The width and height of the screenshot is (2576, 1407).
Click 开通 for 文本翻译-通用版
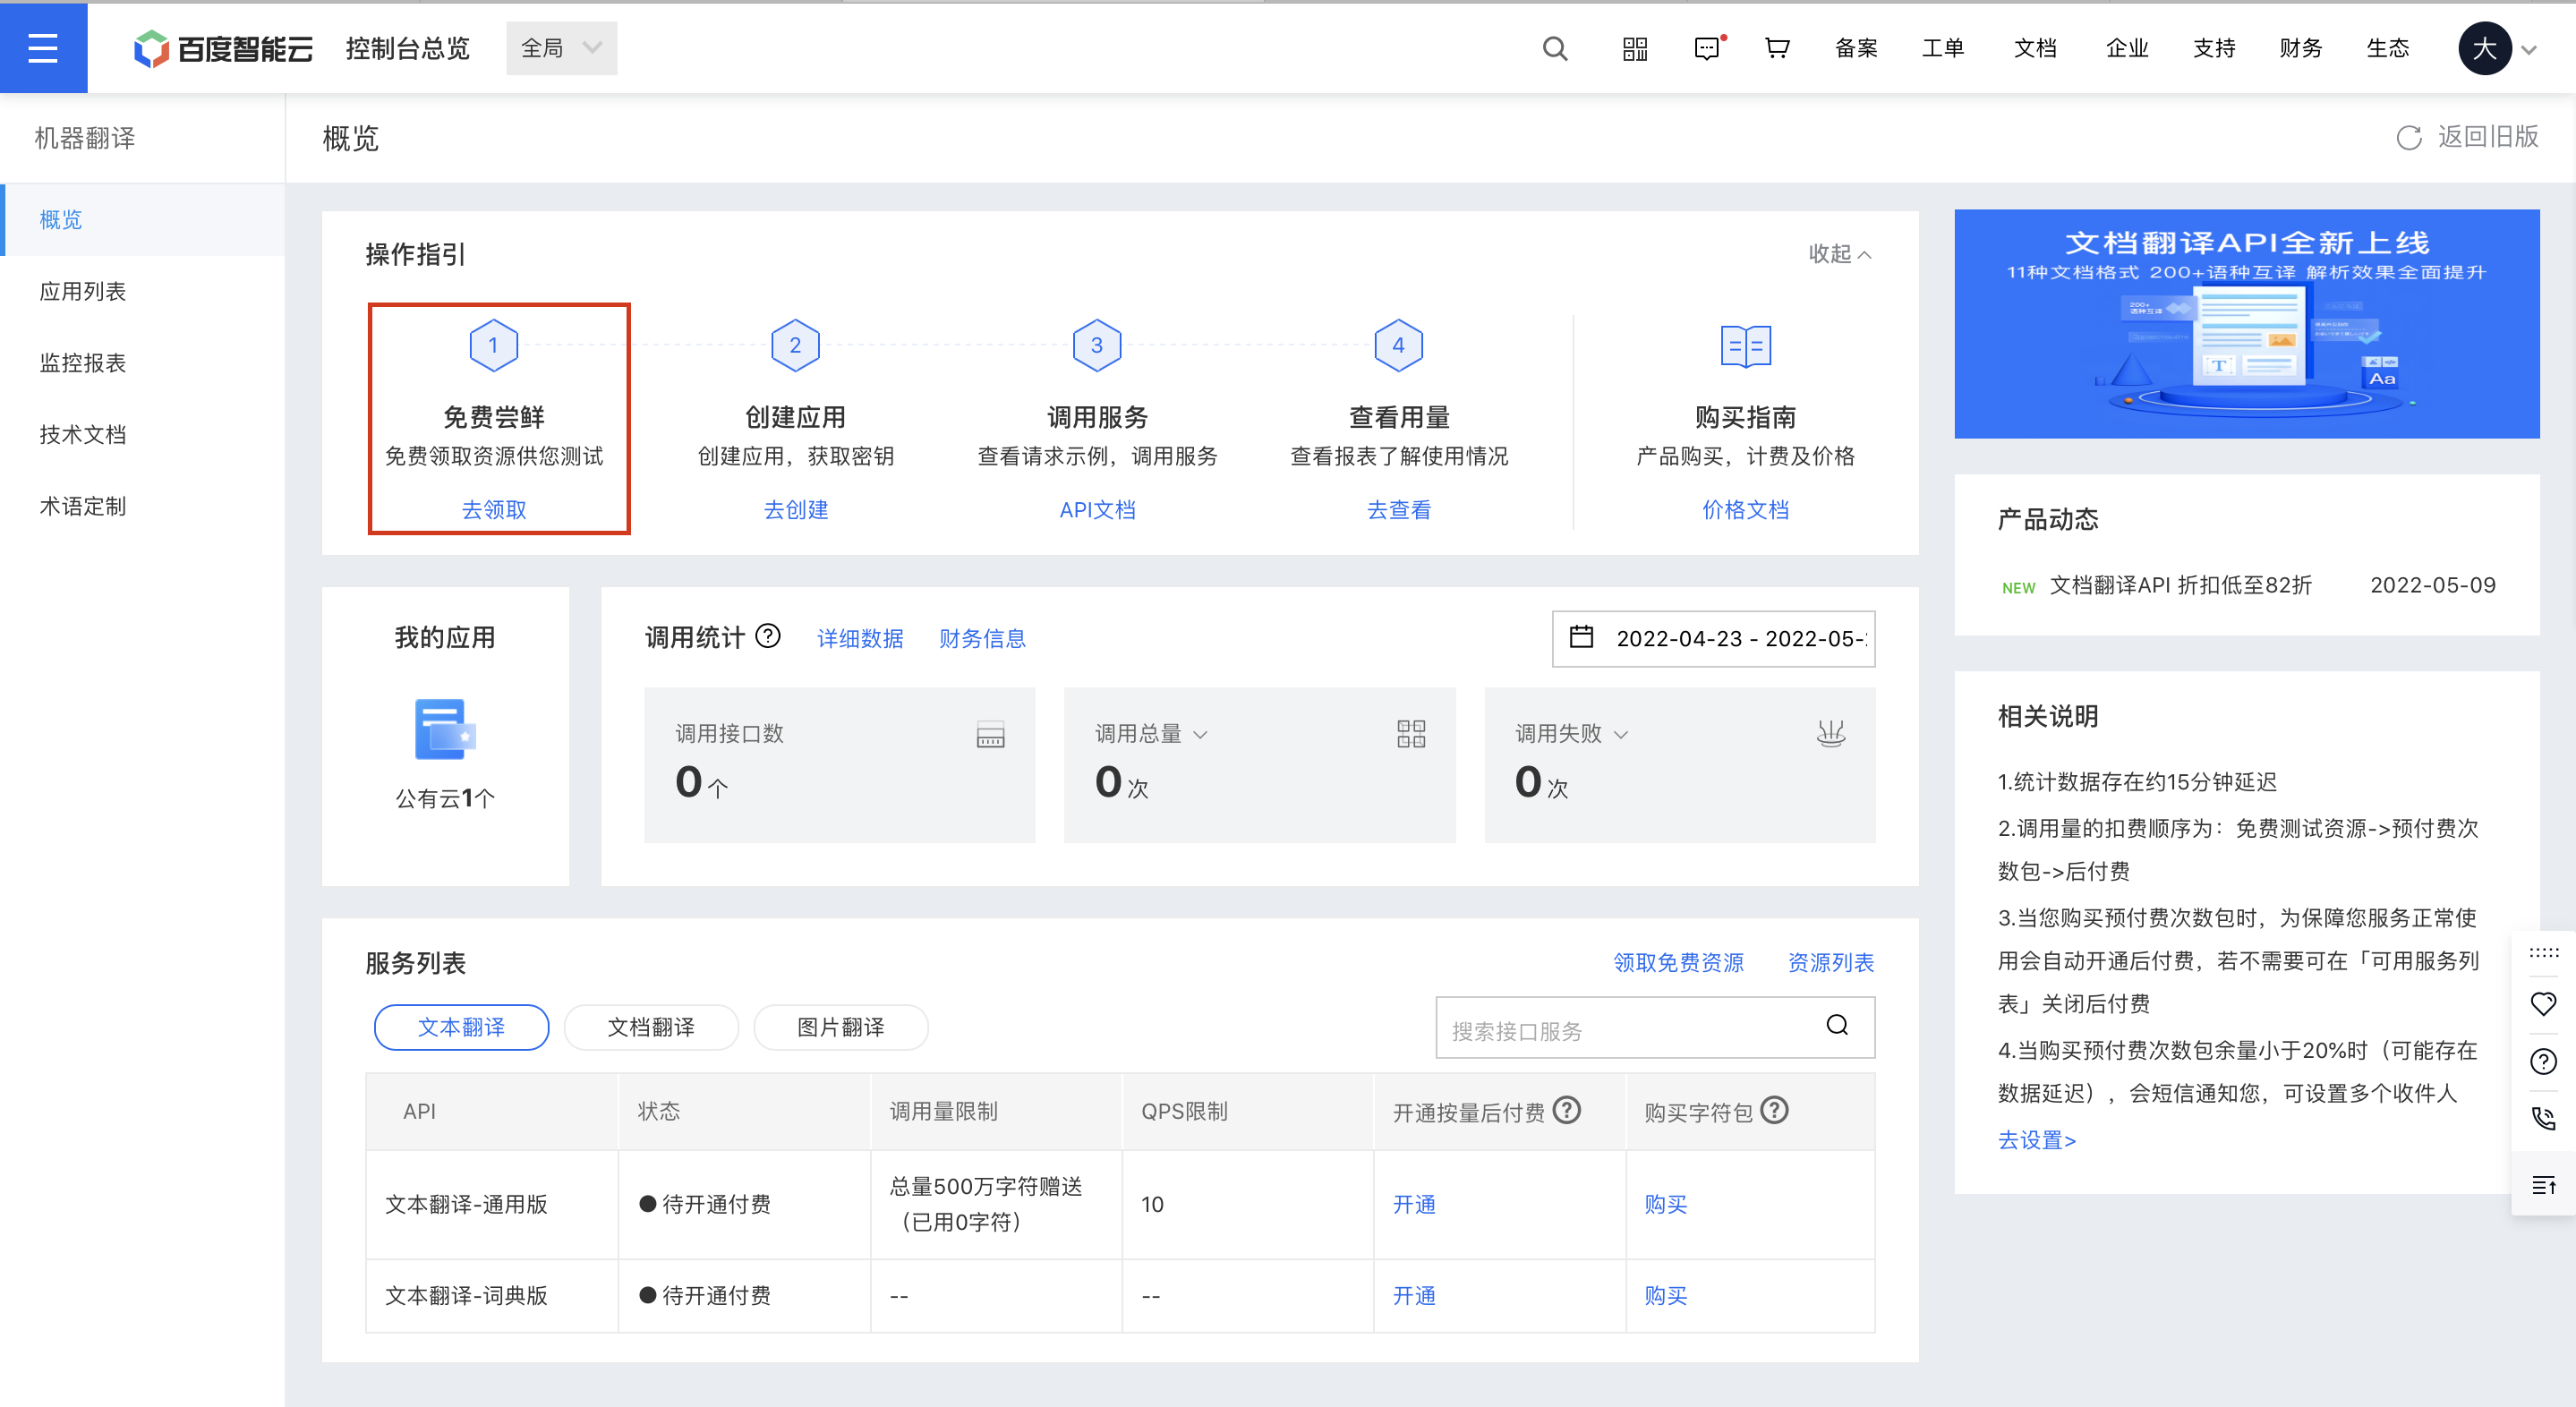point(1414,1204)
